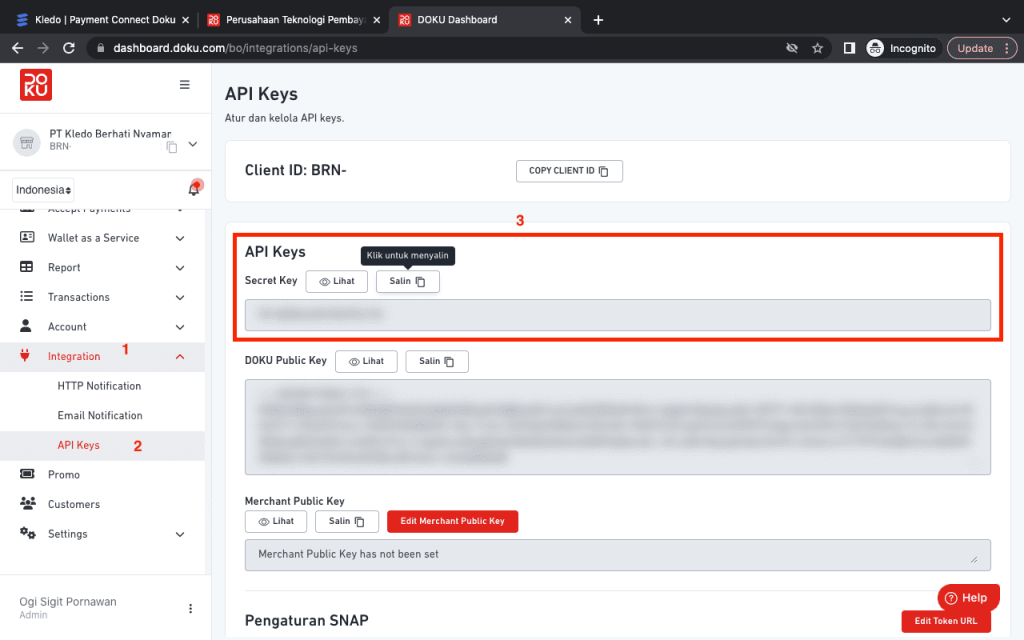Bookmark this page with star icon

point(817,48)
